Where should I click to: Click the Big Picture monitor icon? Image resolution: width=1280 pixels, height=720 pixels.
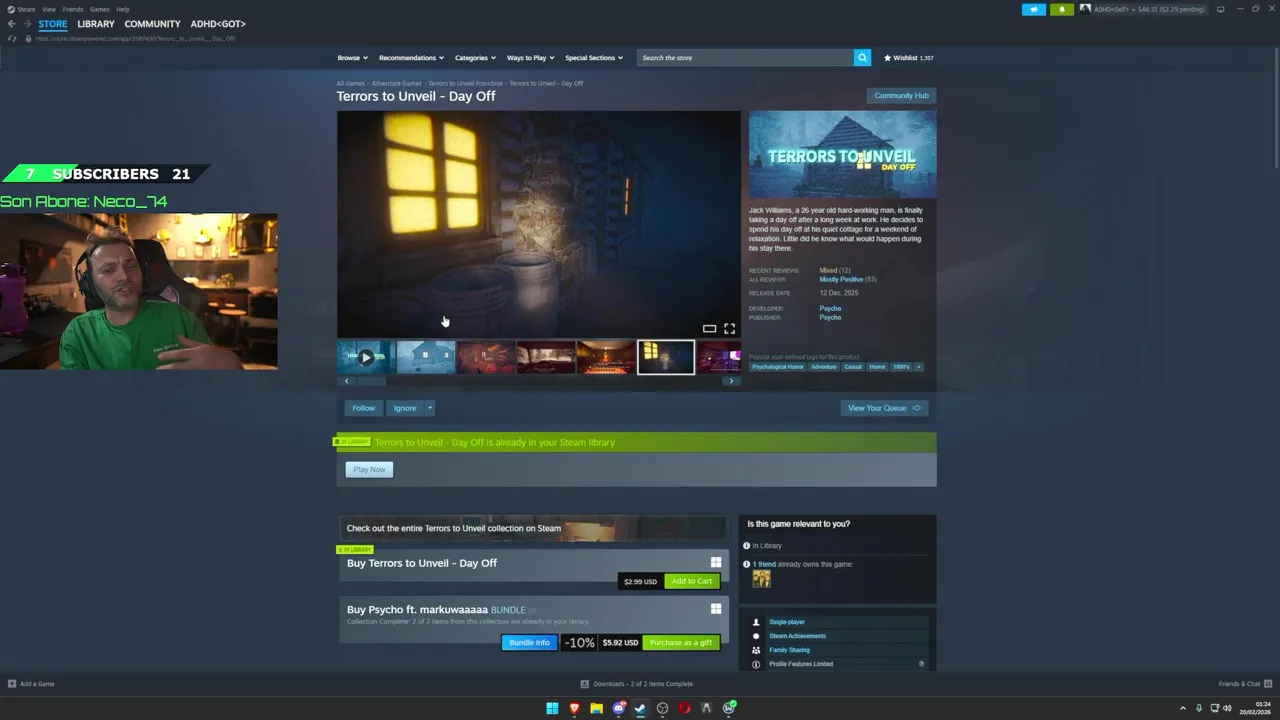point(1220,9)
